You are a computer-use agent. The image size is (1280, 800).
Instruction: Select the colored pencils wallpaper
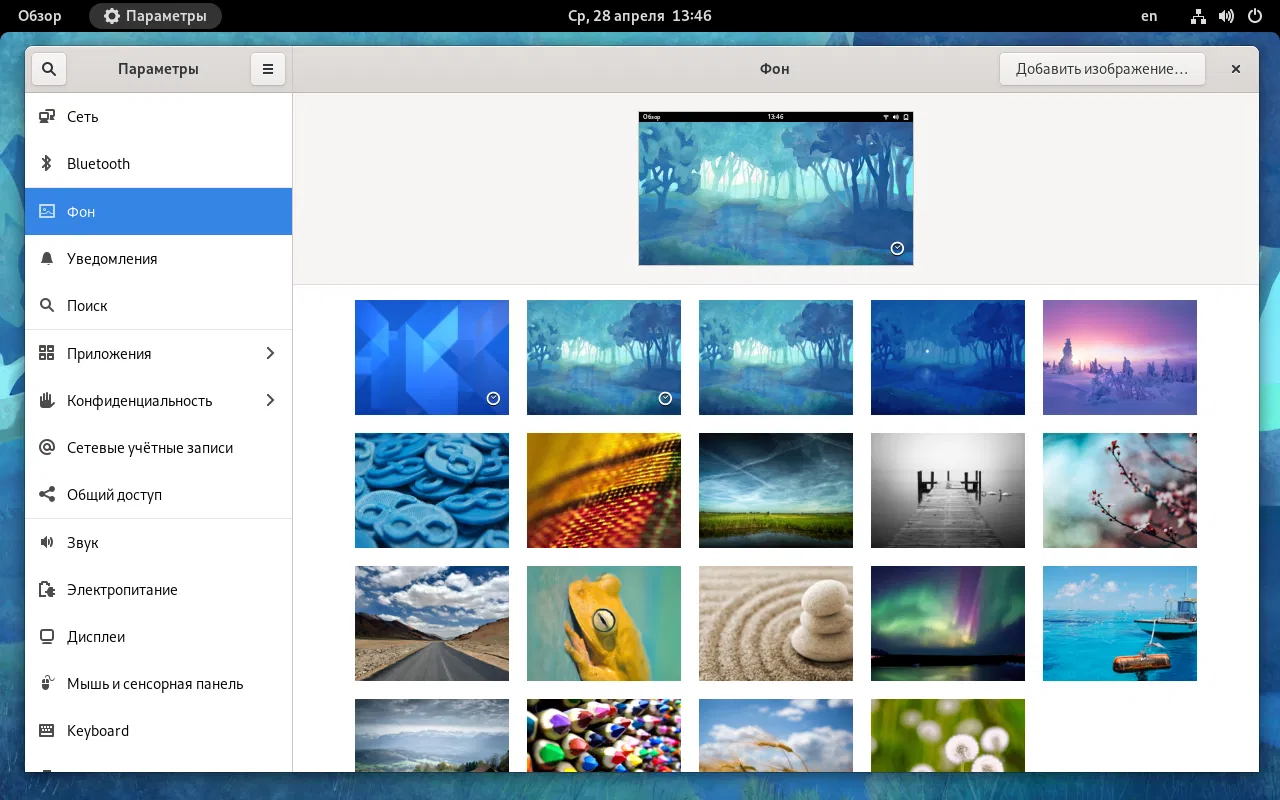[x=604, y=735]
